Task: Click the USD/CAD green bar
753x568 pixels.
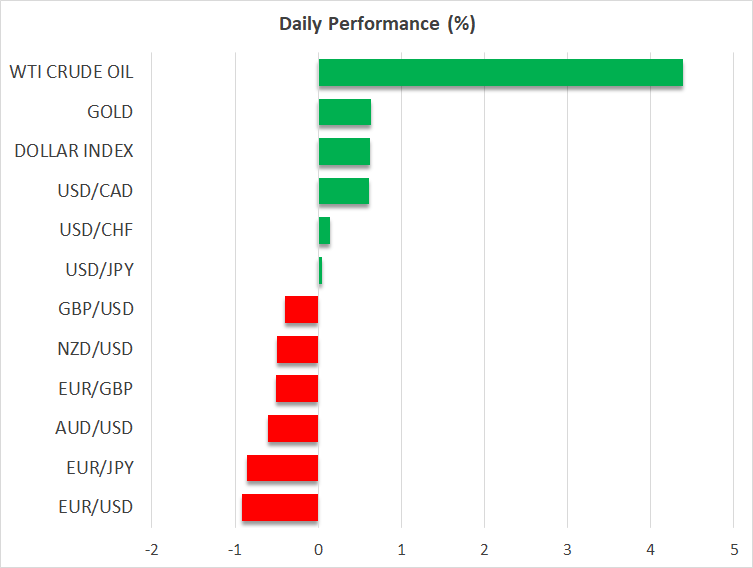Action: pyautogui.click(x=344, y=191)
